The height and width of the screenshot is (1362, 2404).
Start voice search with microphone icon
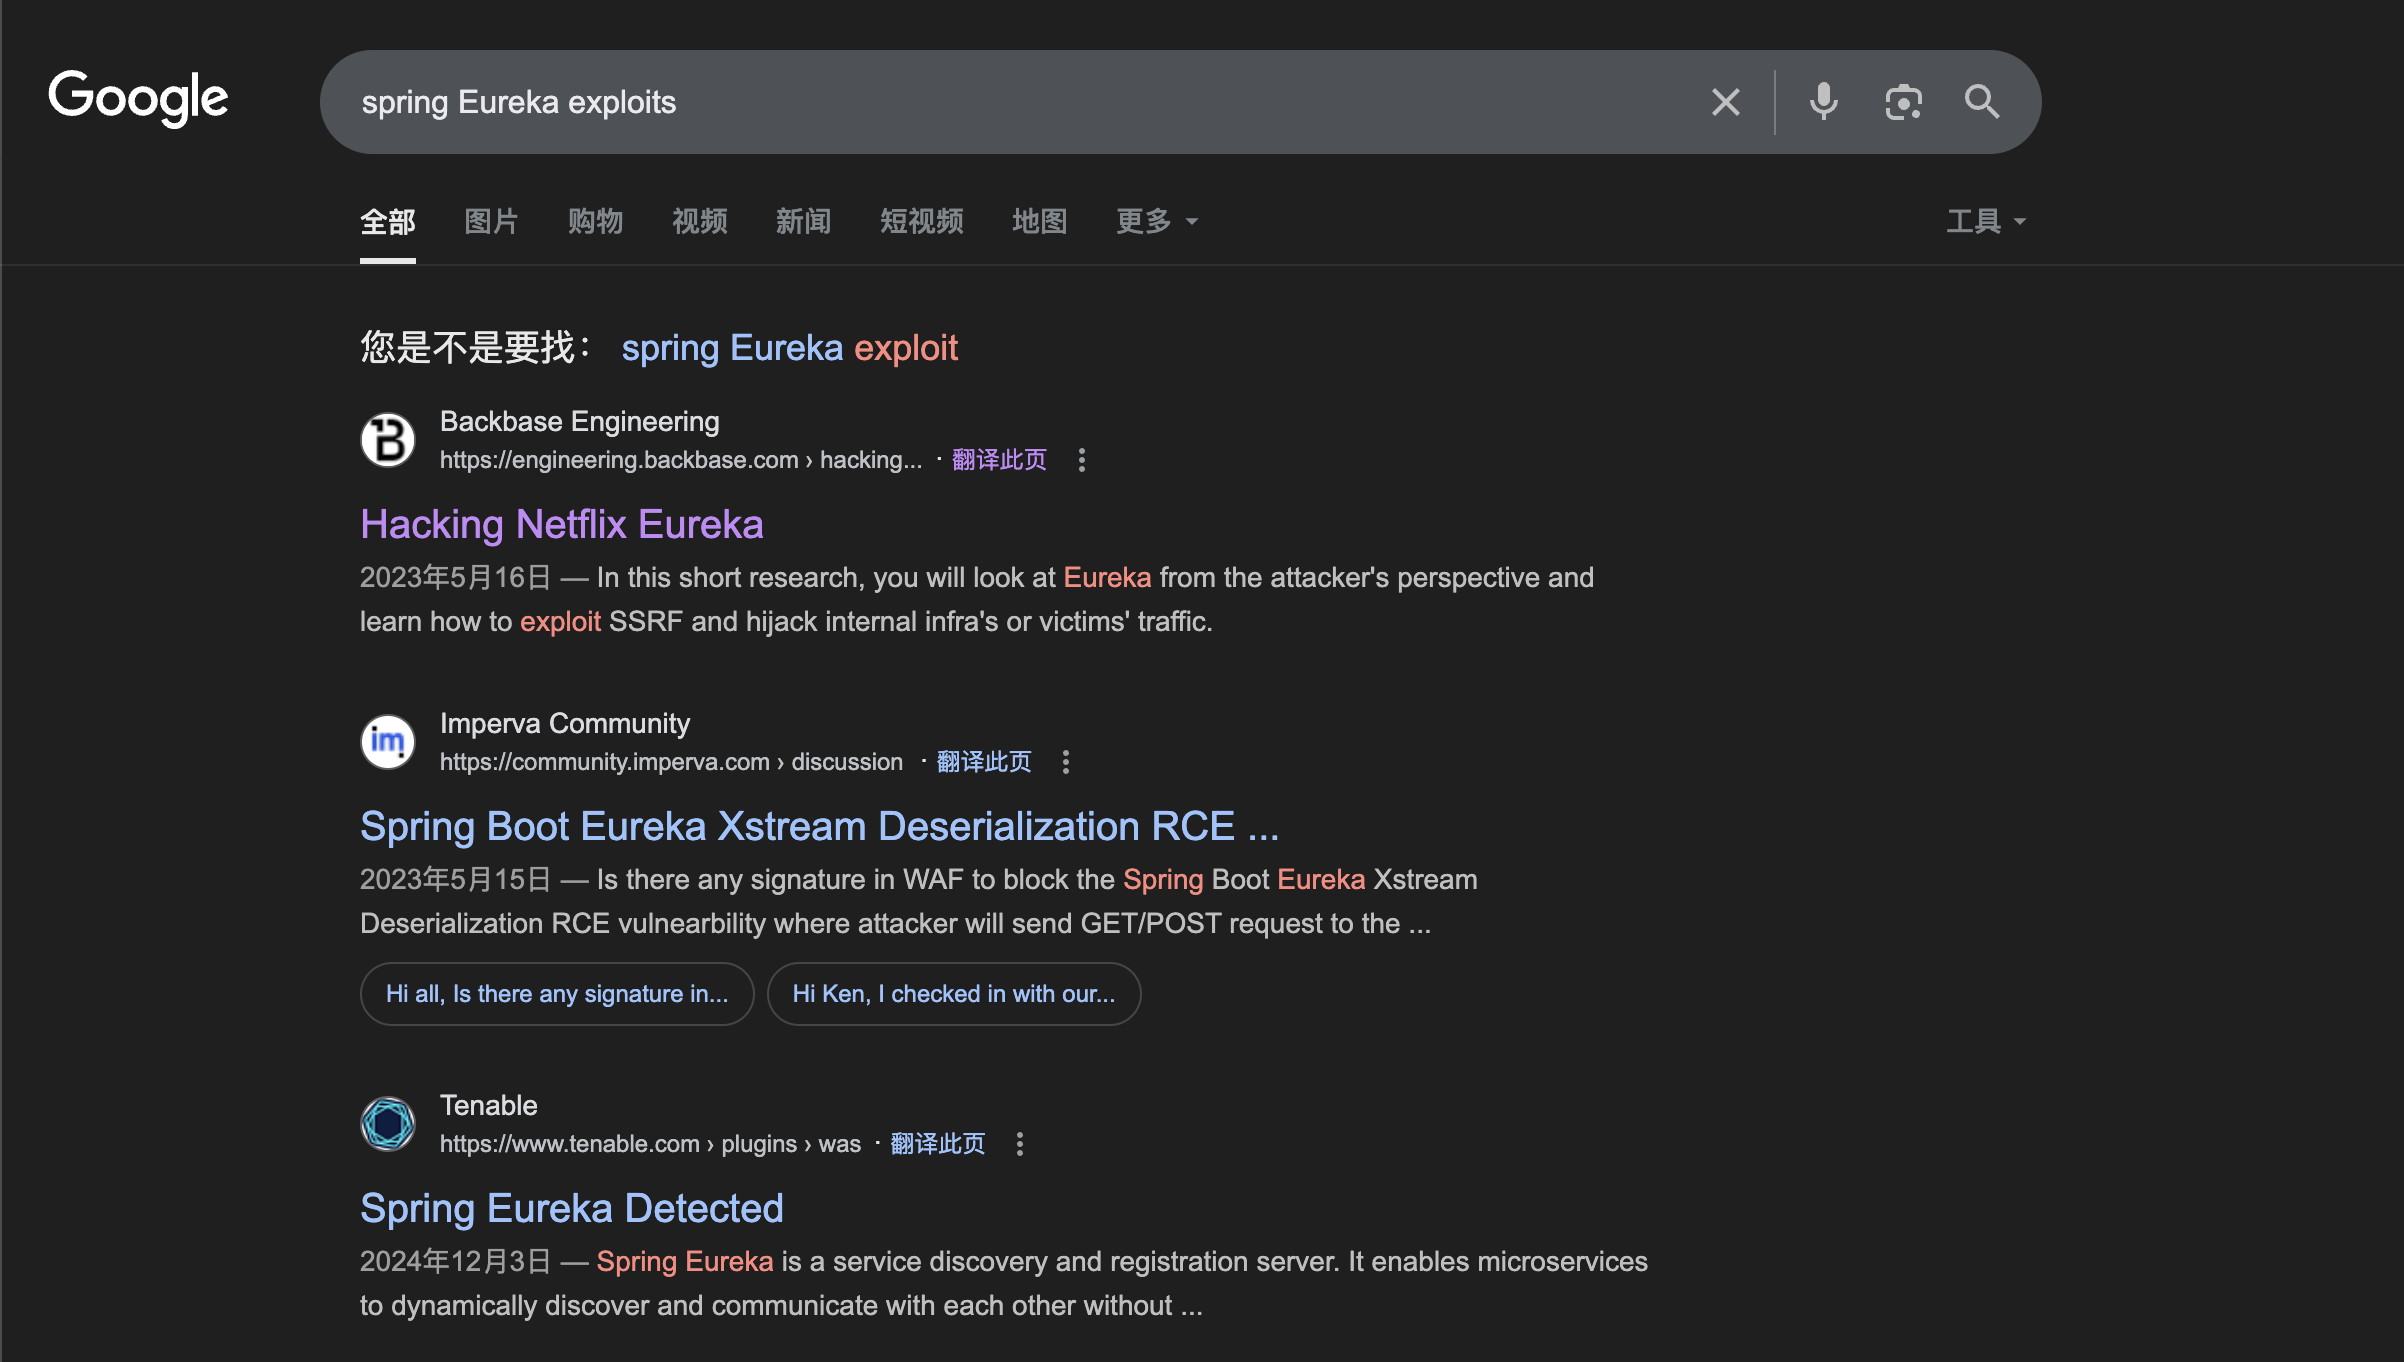pos(1823,102)
